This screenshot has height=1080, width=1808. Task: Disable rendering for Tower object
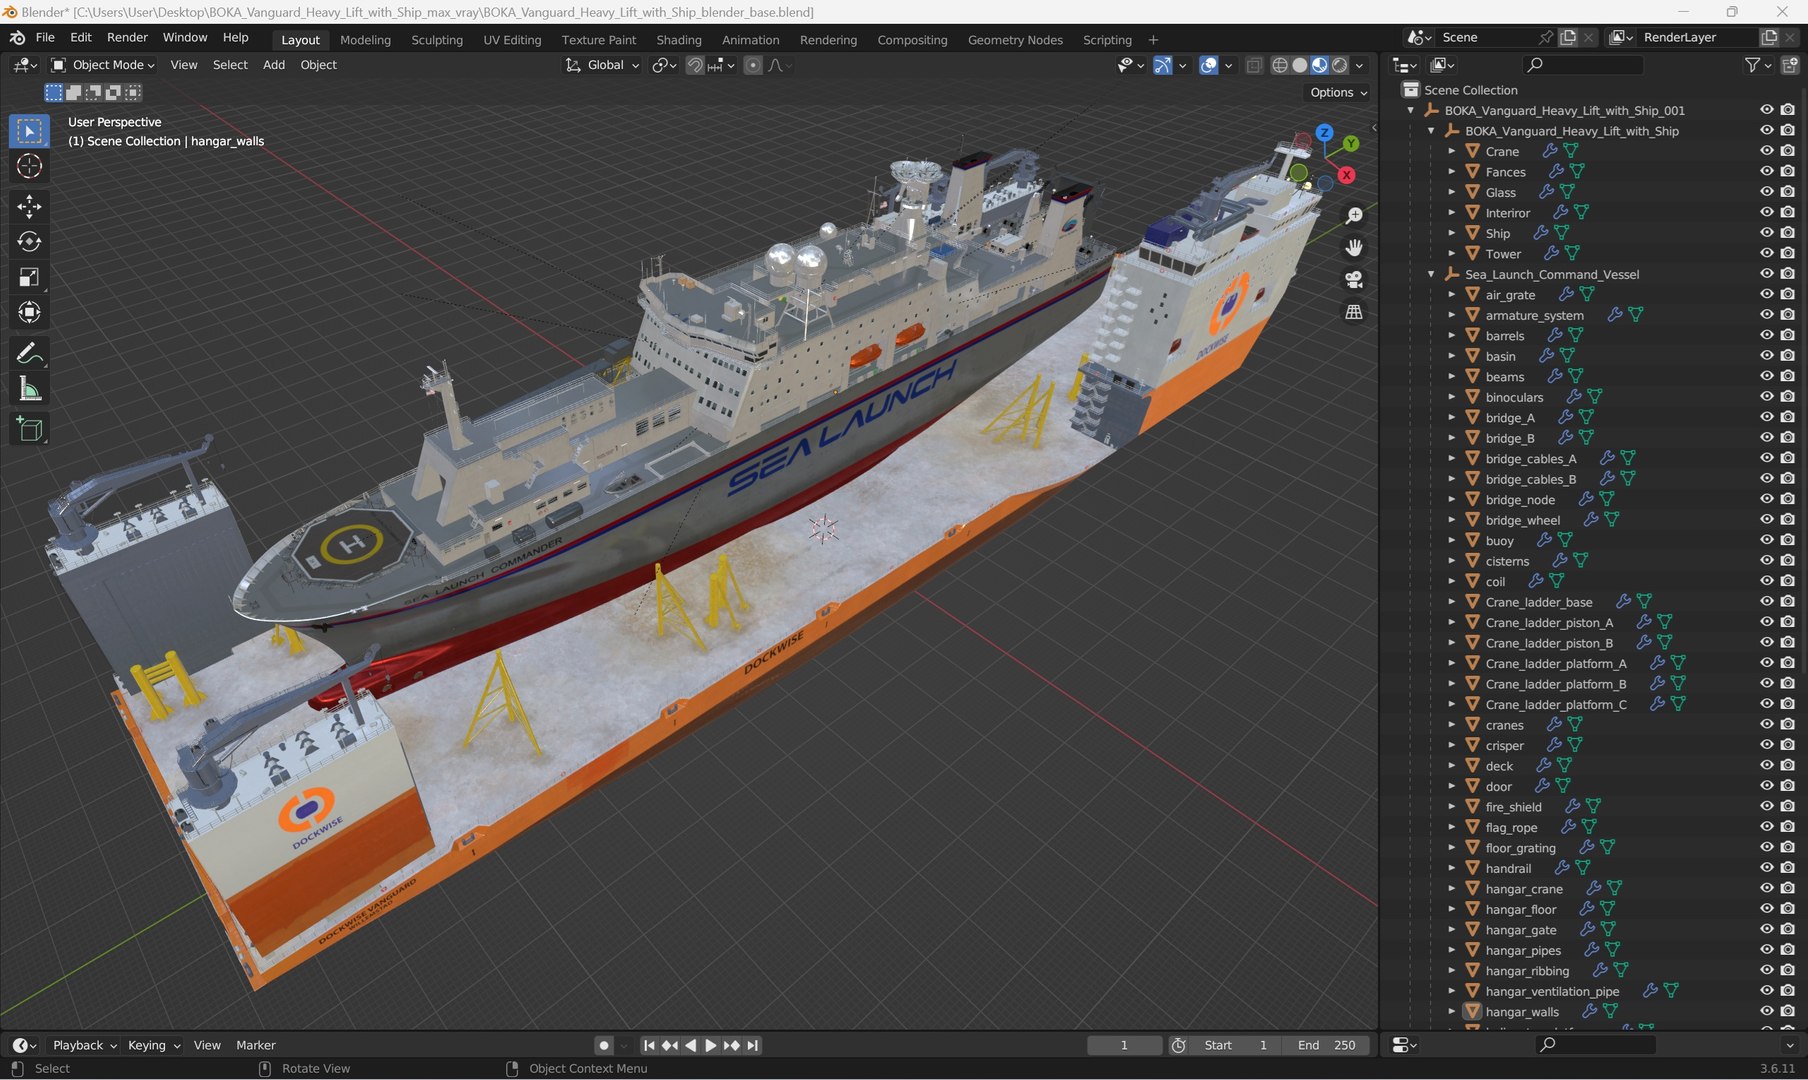(x=1788, y=253)
